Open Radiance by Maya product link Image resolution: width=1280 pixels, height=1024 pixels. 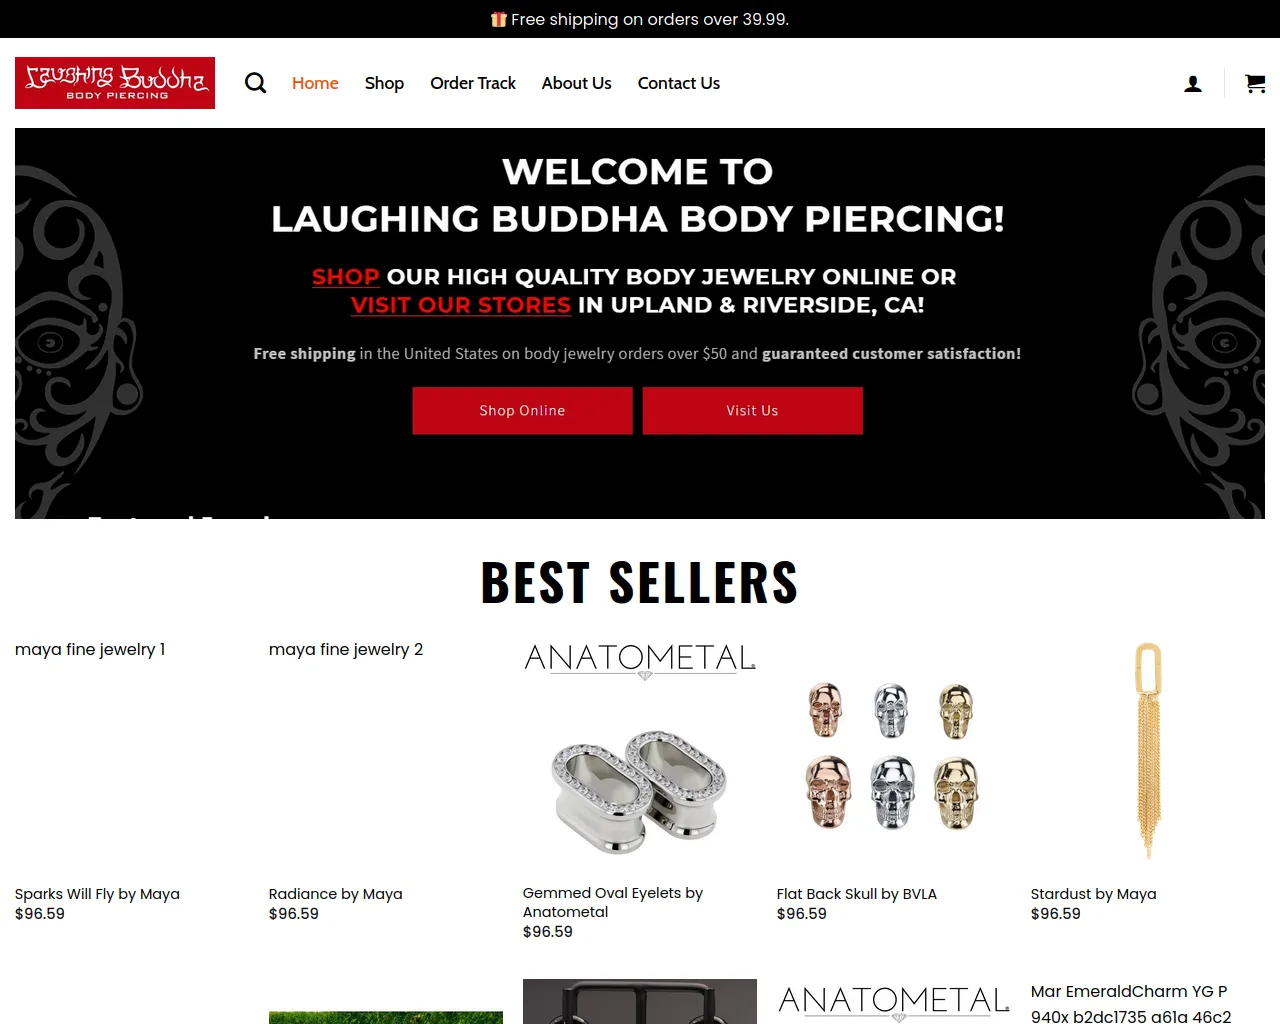(x=335, y=894)
